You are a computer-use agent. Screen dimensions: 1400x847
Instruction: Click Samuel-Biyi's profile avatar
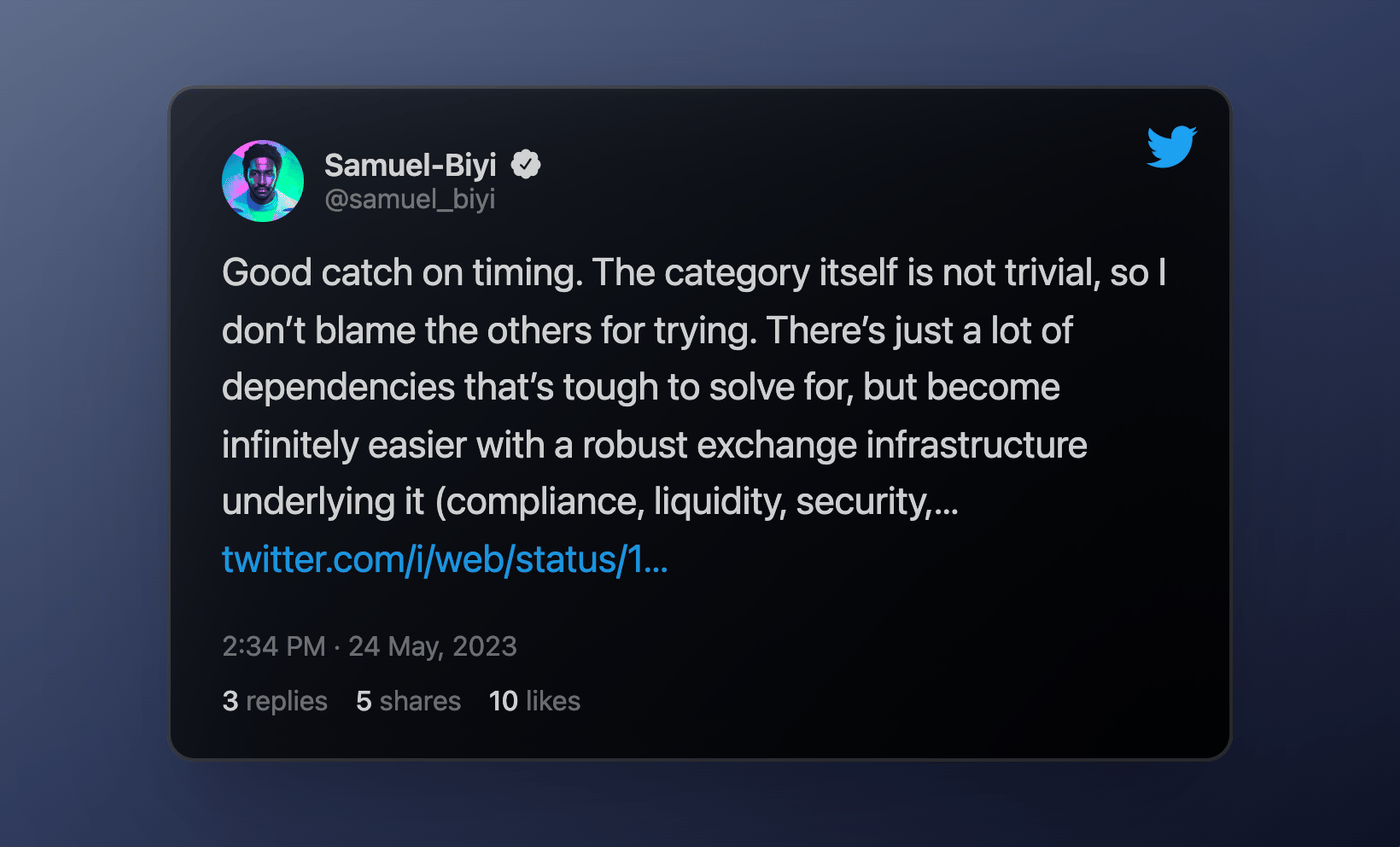(262, 180)
